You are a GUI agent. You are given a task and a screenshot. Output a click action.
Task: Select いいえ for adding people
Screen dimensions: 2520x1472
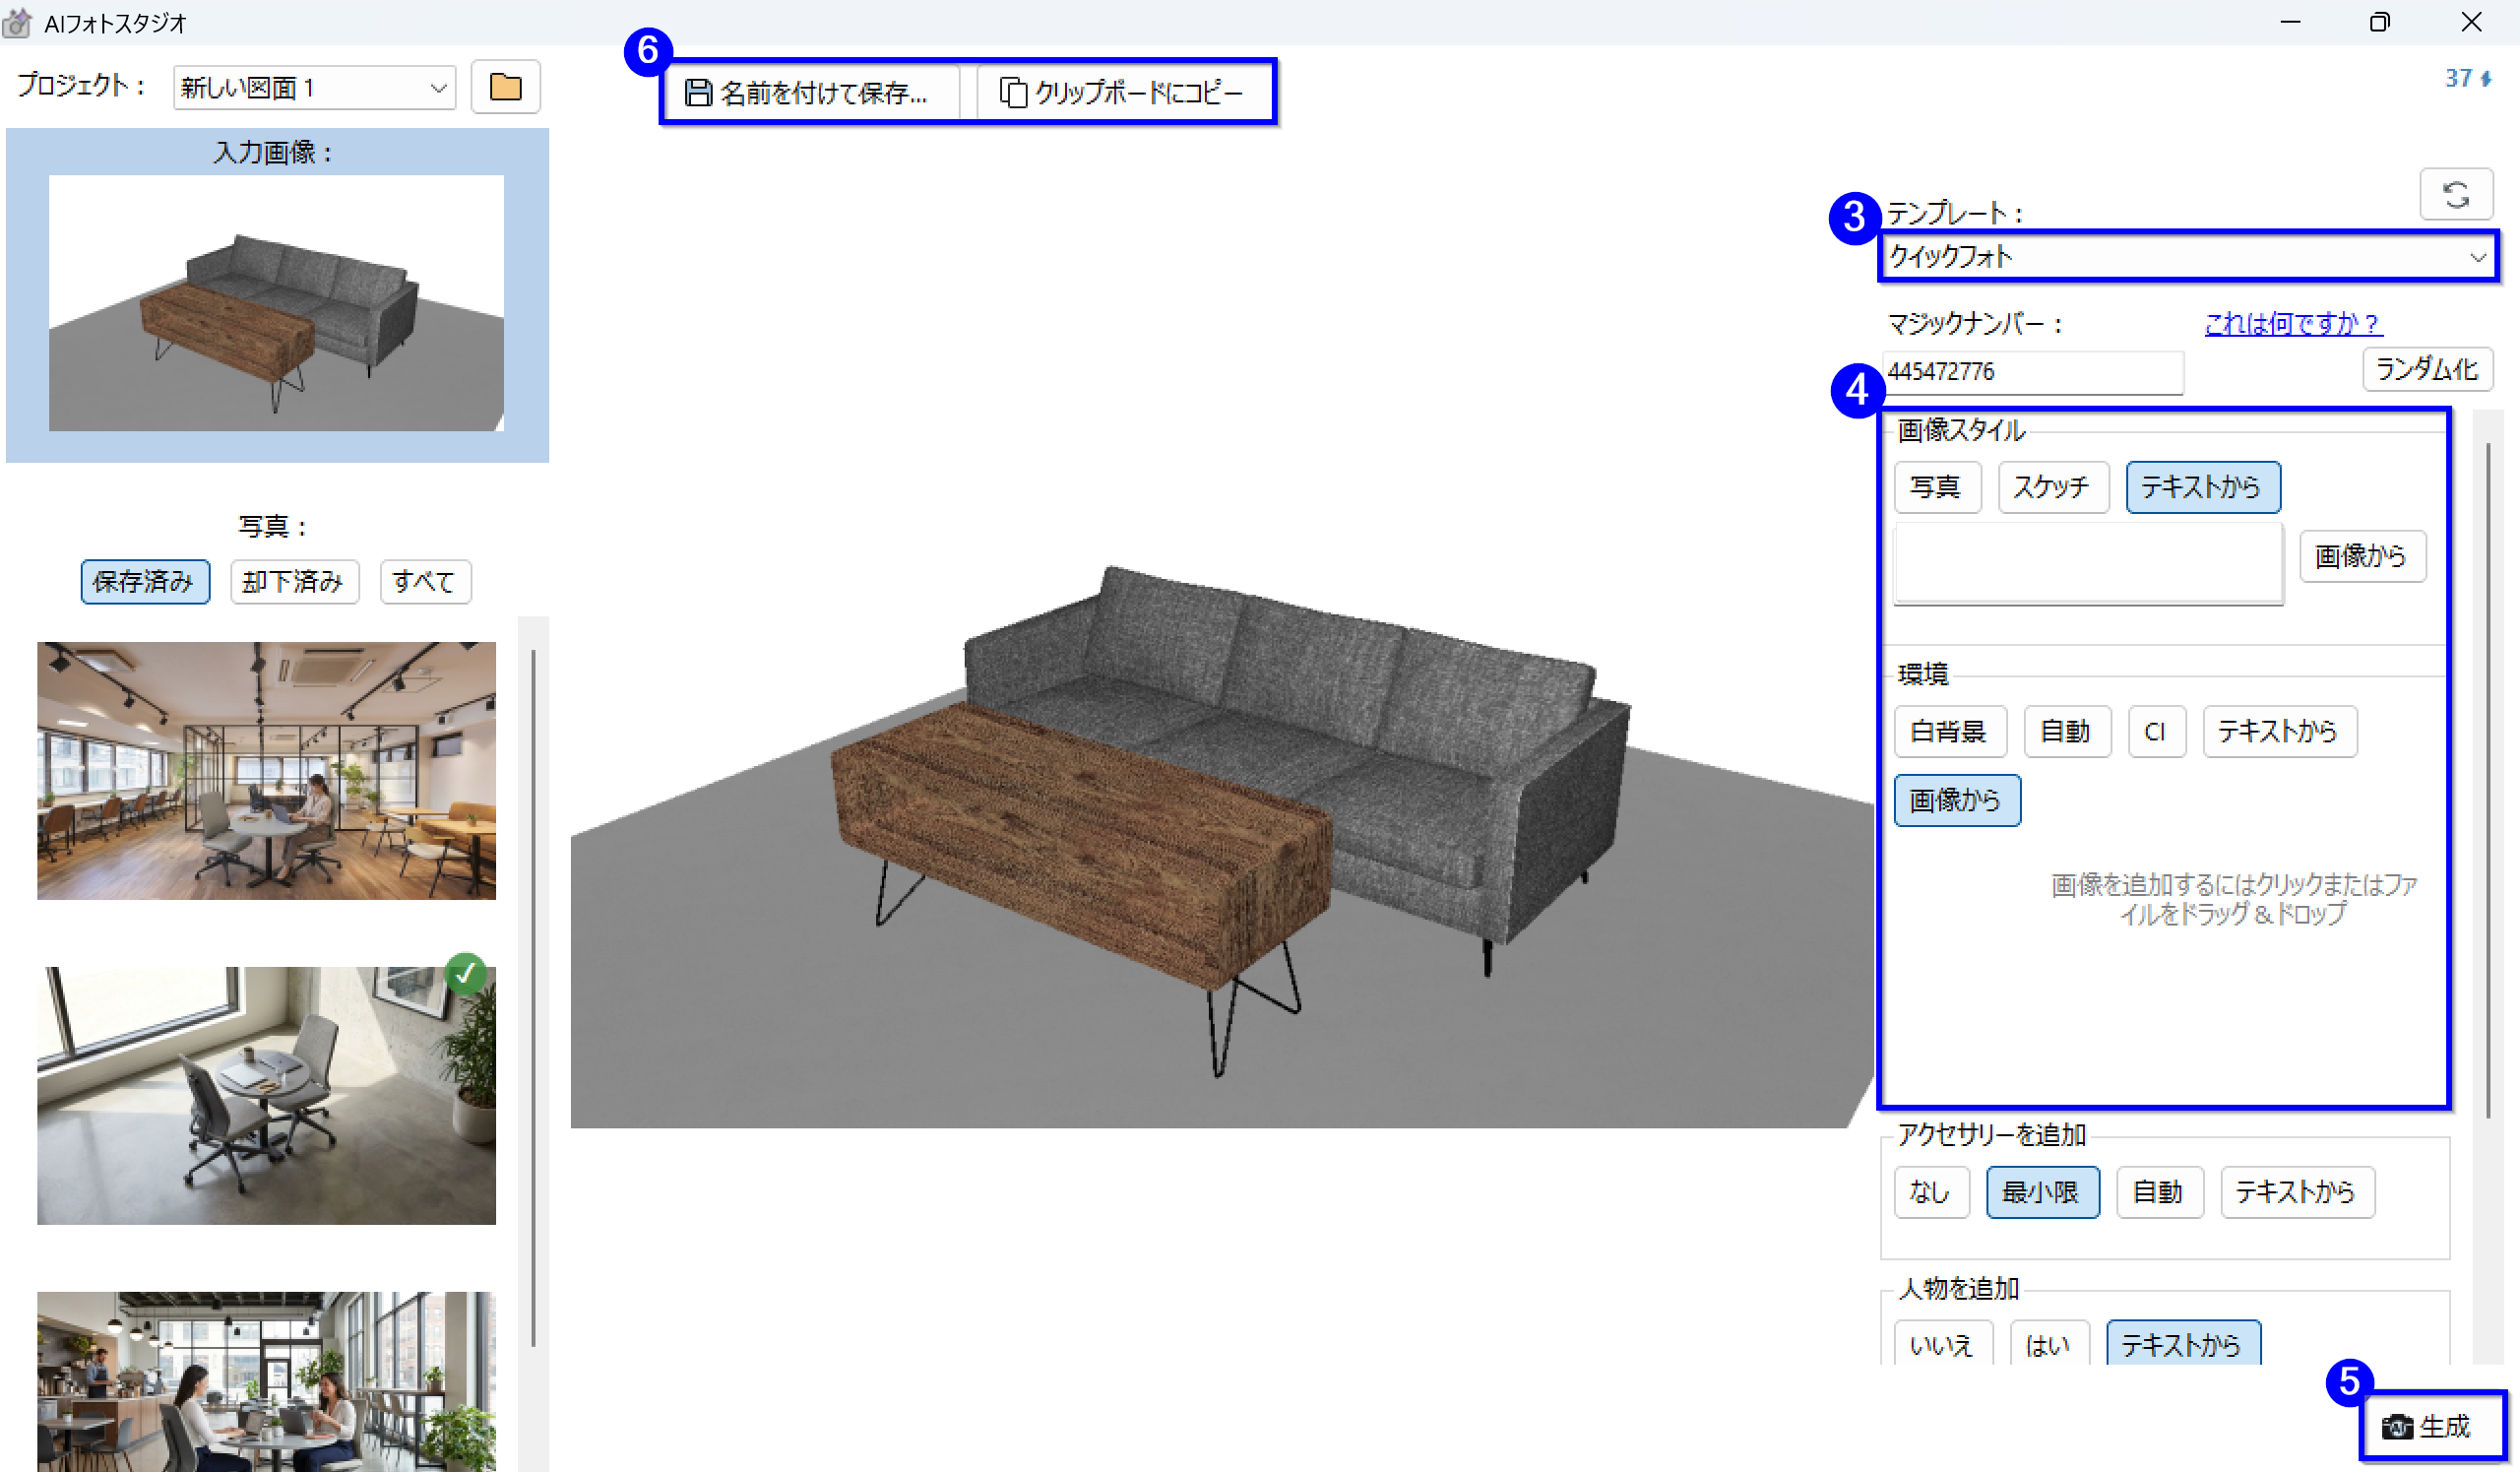pyautogui.click(x=1943, y=1343)
